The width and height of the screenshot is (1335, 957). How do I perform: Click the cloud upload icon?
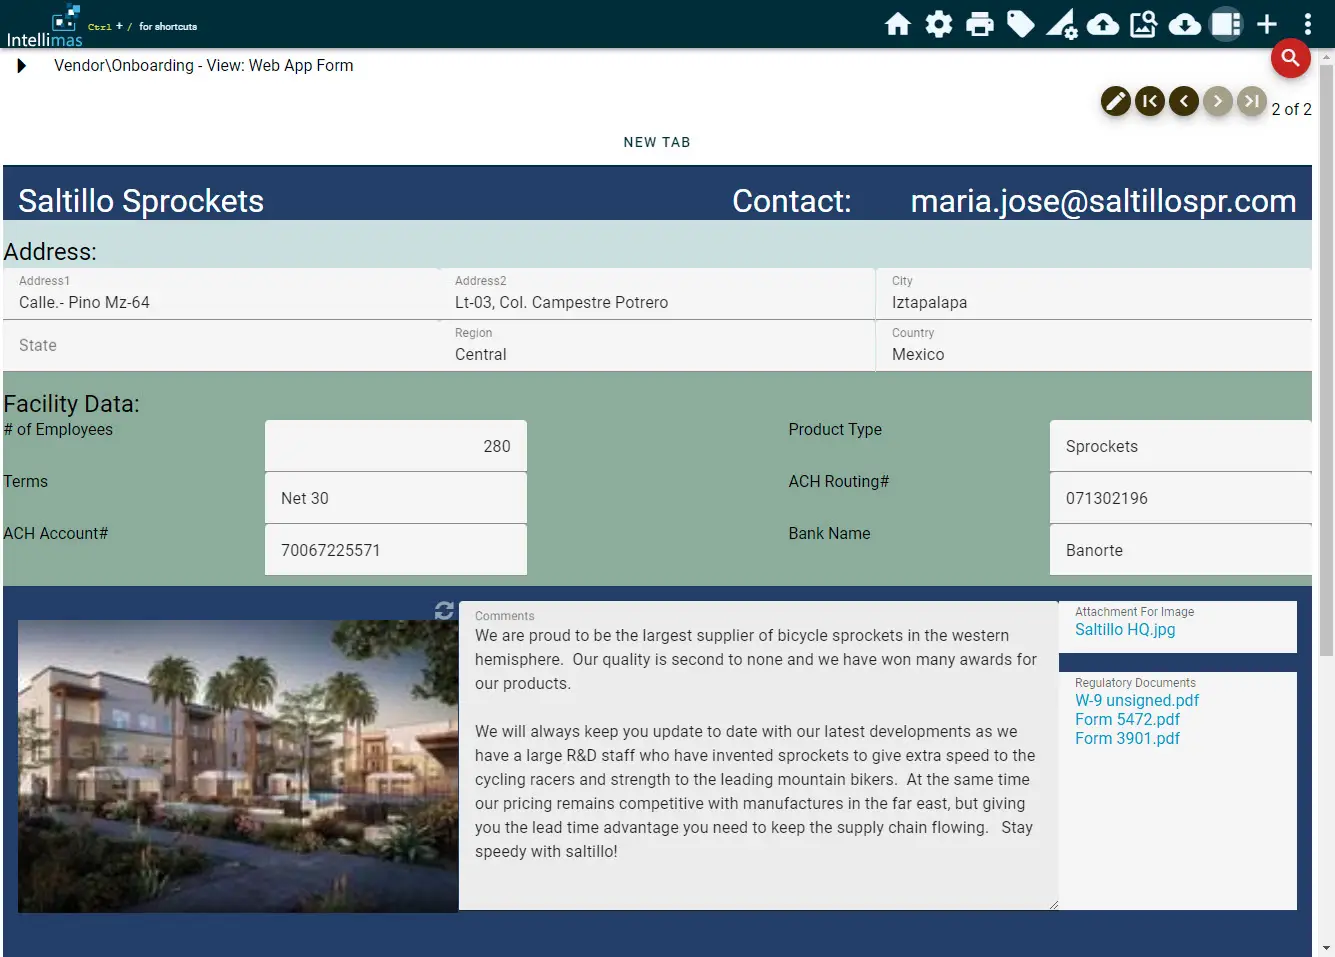pos(1102,24)
